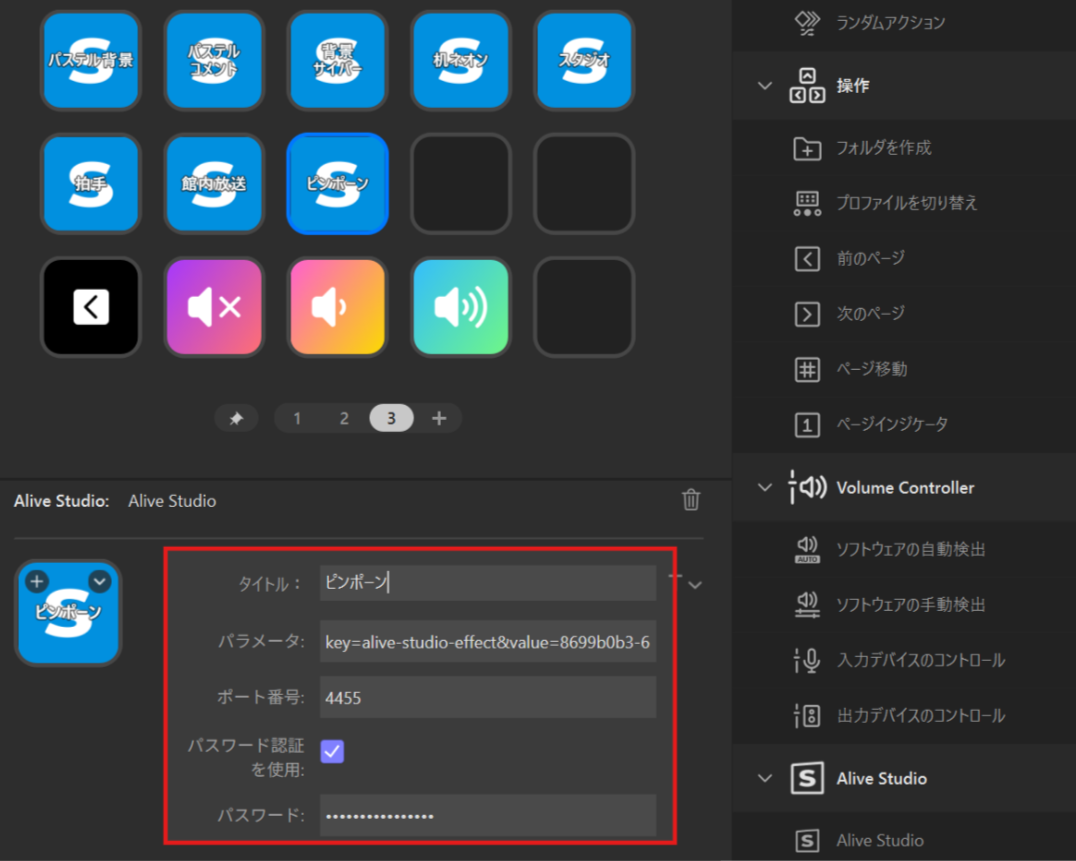Image resolution: width=1076 pixels, height=861 pixels.
Task: Collapse the Volume Controller category
Action: (765, 488)
